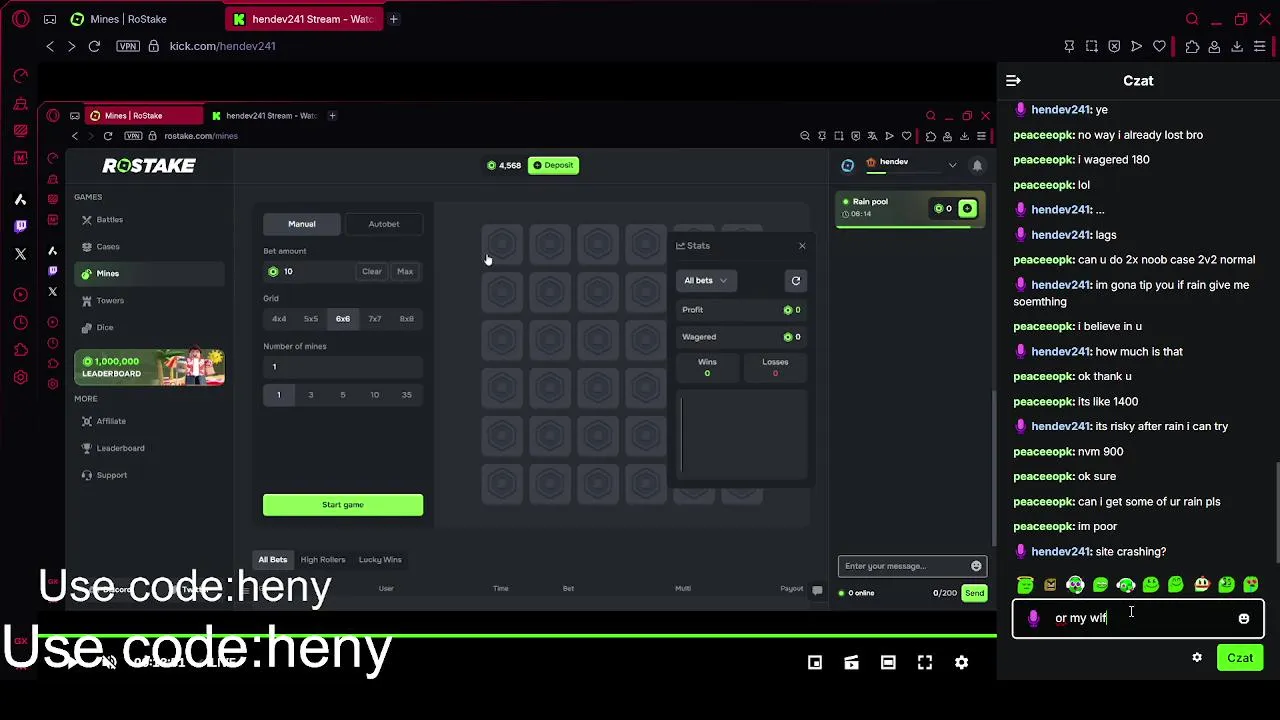This screenshot has width=1280, height=720.
Task: Select 6x6 grid size
Action: 343,319
